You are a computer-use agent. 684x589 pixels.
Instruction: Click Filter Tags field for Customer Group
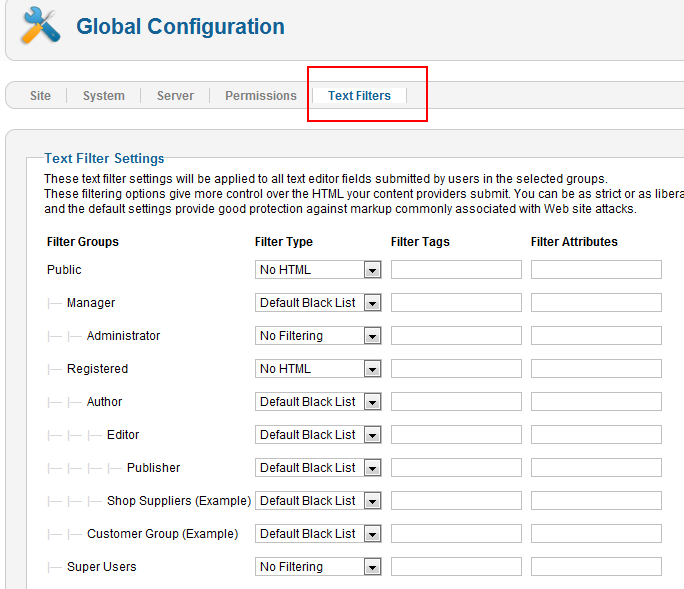coord(456,534)
